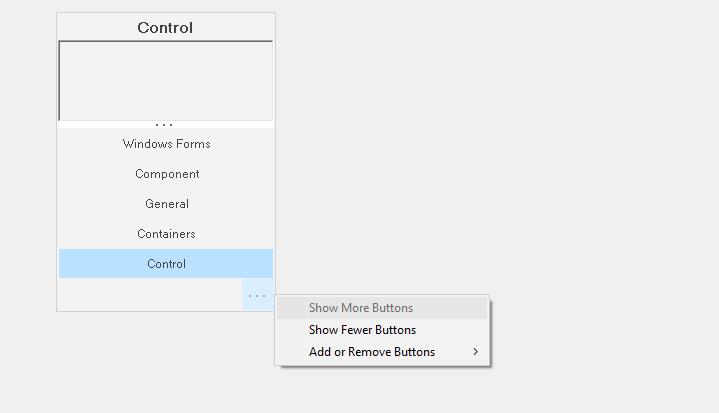The image size is (719, 413).
Task: Click the blank icon margin beside Show More Buttons
Action: (x=292, y=308)
